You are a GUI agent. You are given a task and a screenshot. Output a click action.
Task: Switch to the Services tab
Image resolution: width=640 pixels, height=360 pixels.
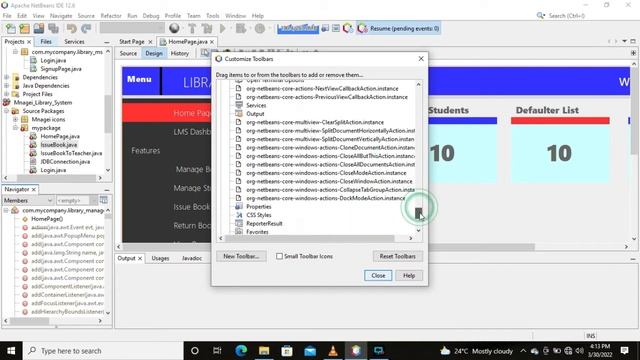(74, 42)
